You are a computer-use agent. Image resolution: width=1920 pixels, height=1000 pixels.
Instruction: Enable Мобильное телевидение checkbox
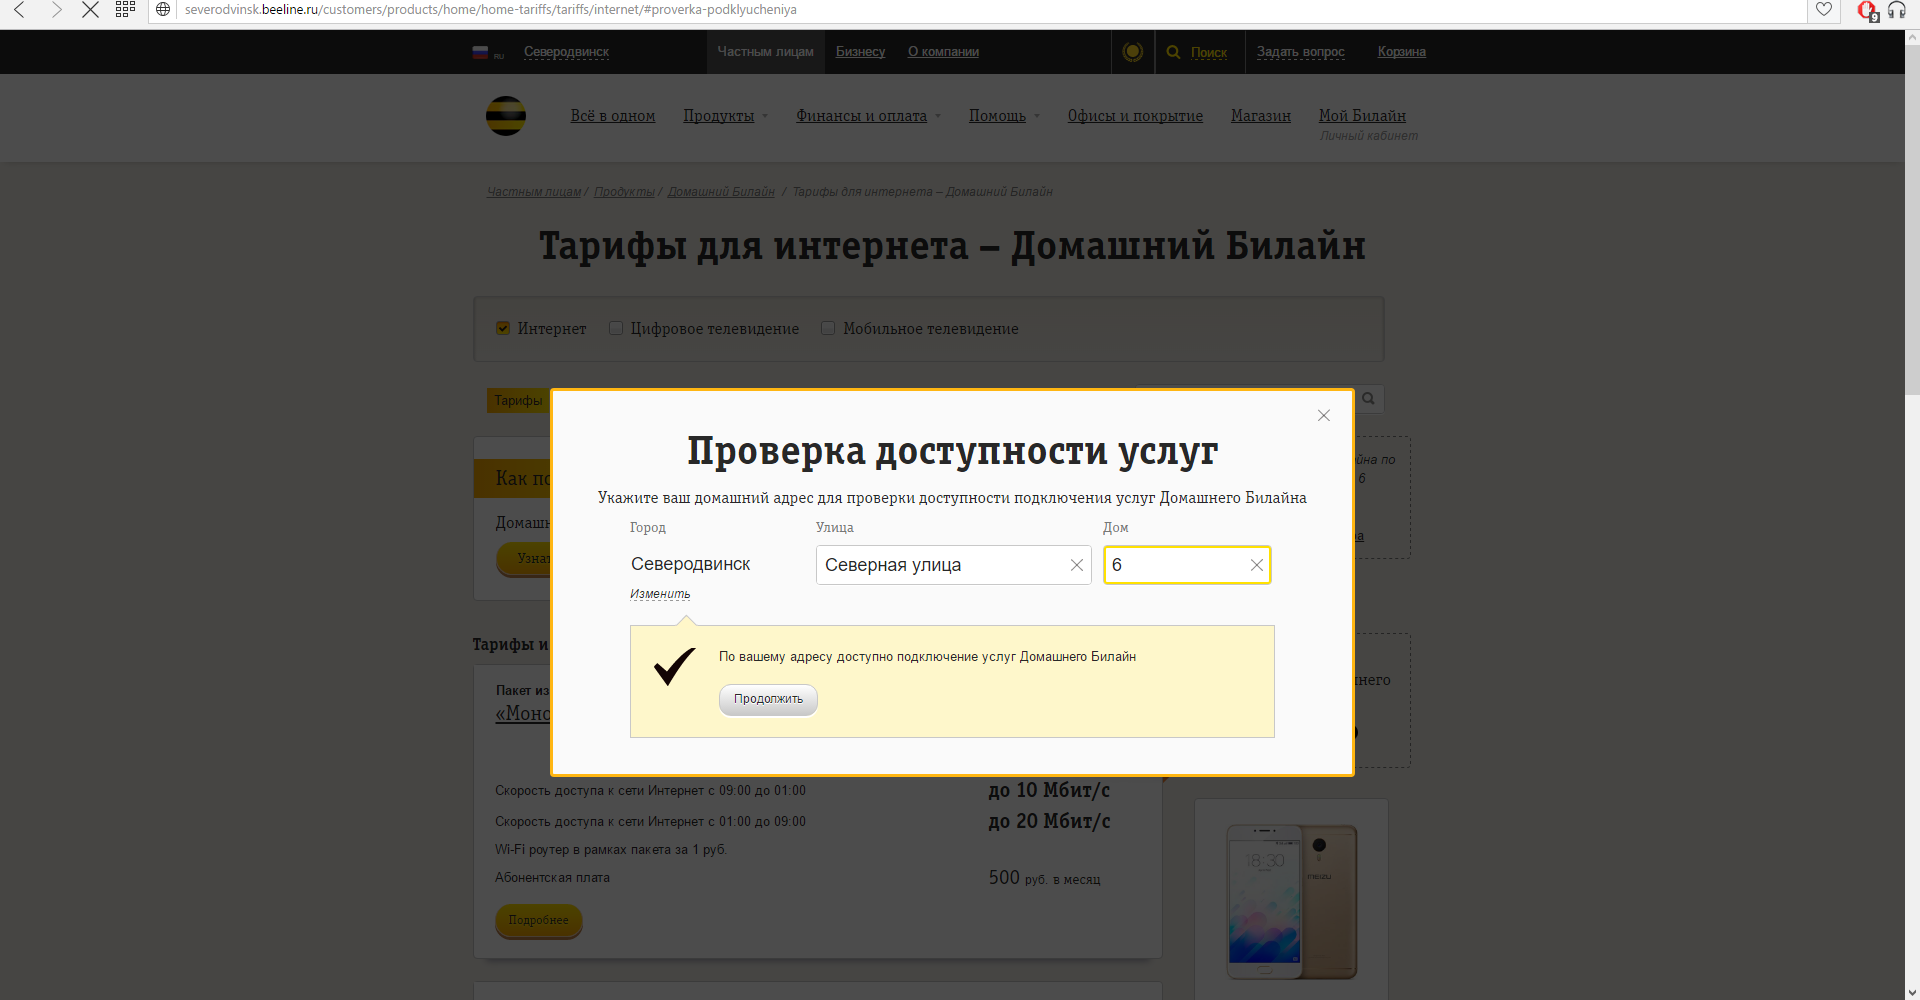tap(828, 328)
